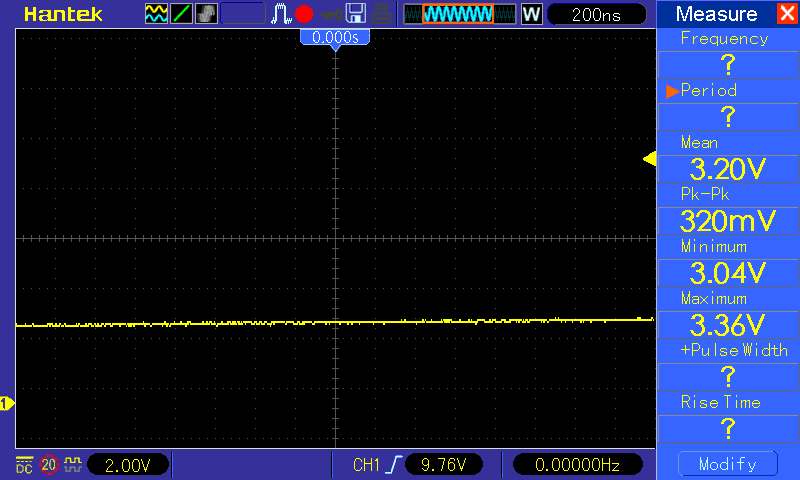Select the +Pulse Width measurement label
The height and width of the screenshot is (480, 800).
734,350
